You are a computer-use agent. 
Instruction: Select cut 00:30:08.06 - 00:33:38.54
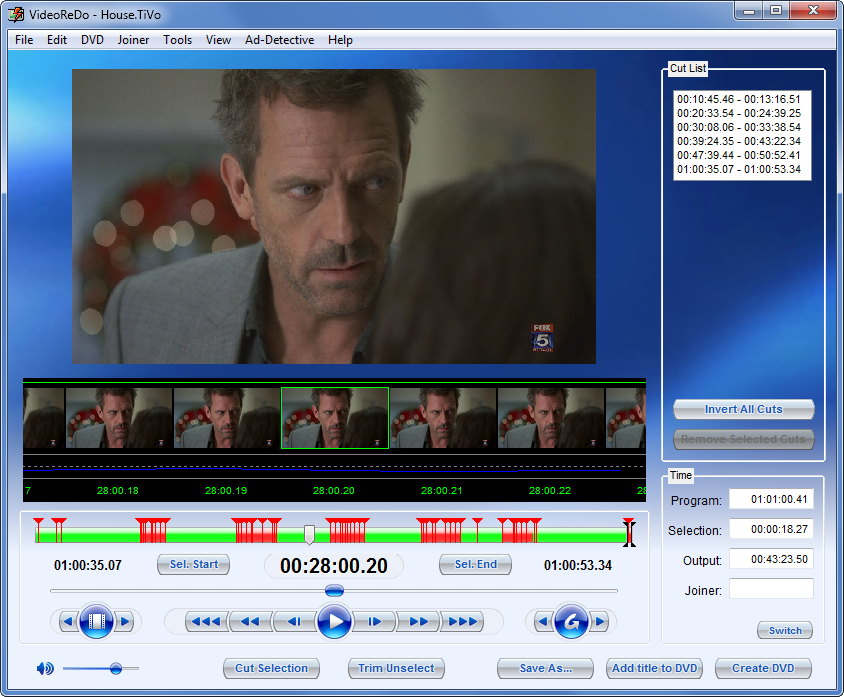coord(738,127)
